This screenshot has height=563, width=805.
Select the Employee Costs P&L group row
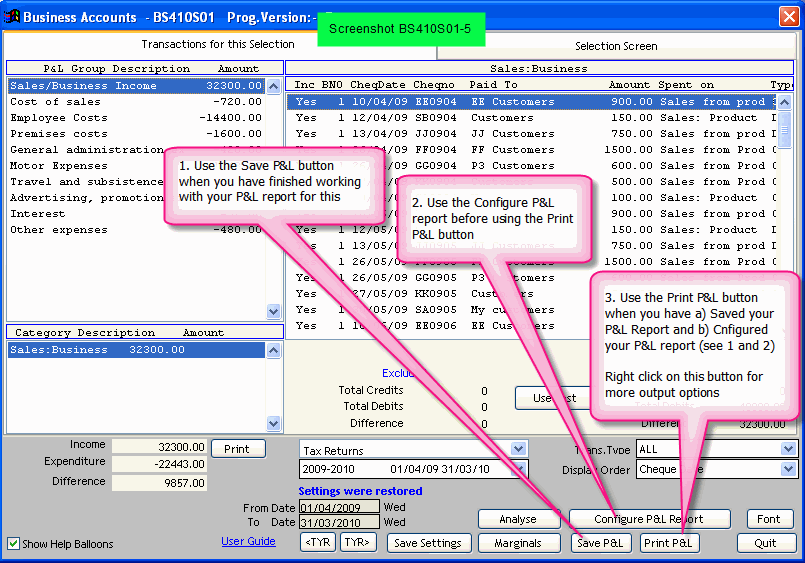coord(59,118)
